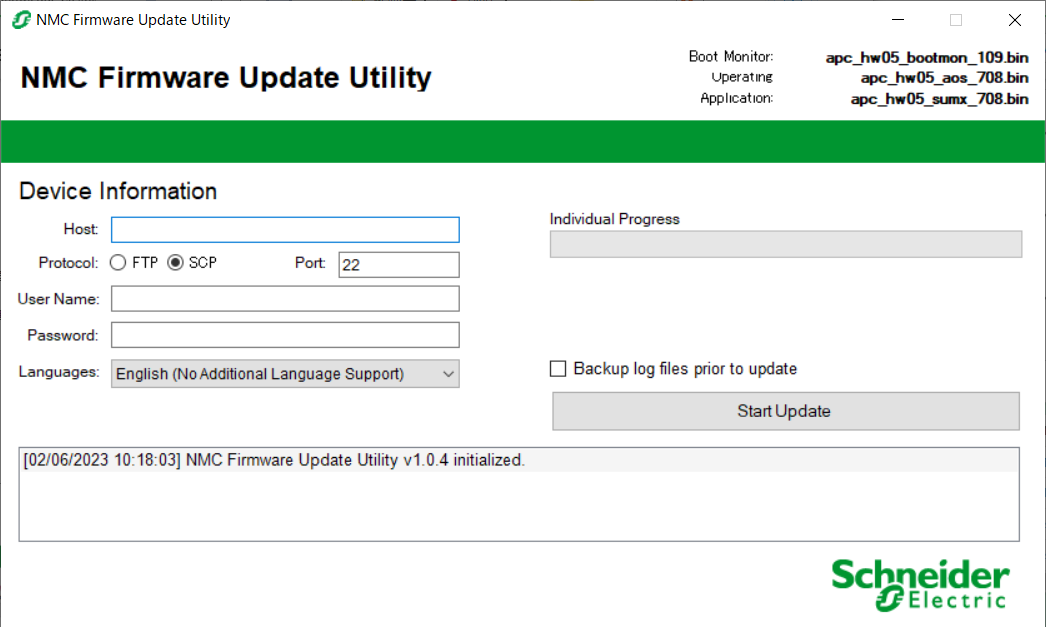Click into the Password field
1046x627 pixels.
click(285, 335)
